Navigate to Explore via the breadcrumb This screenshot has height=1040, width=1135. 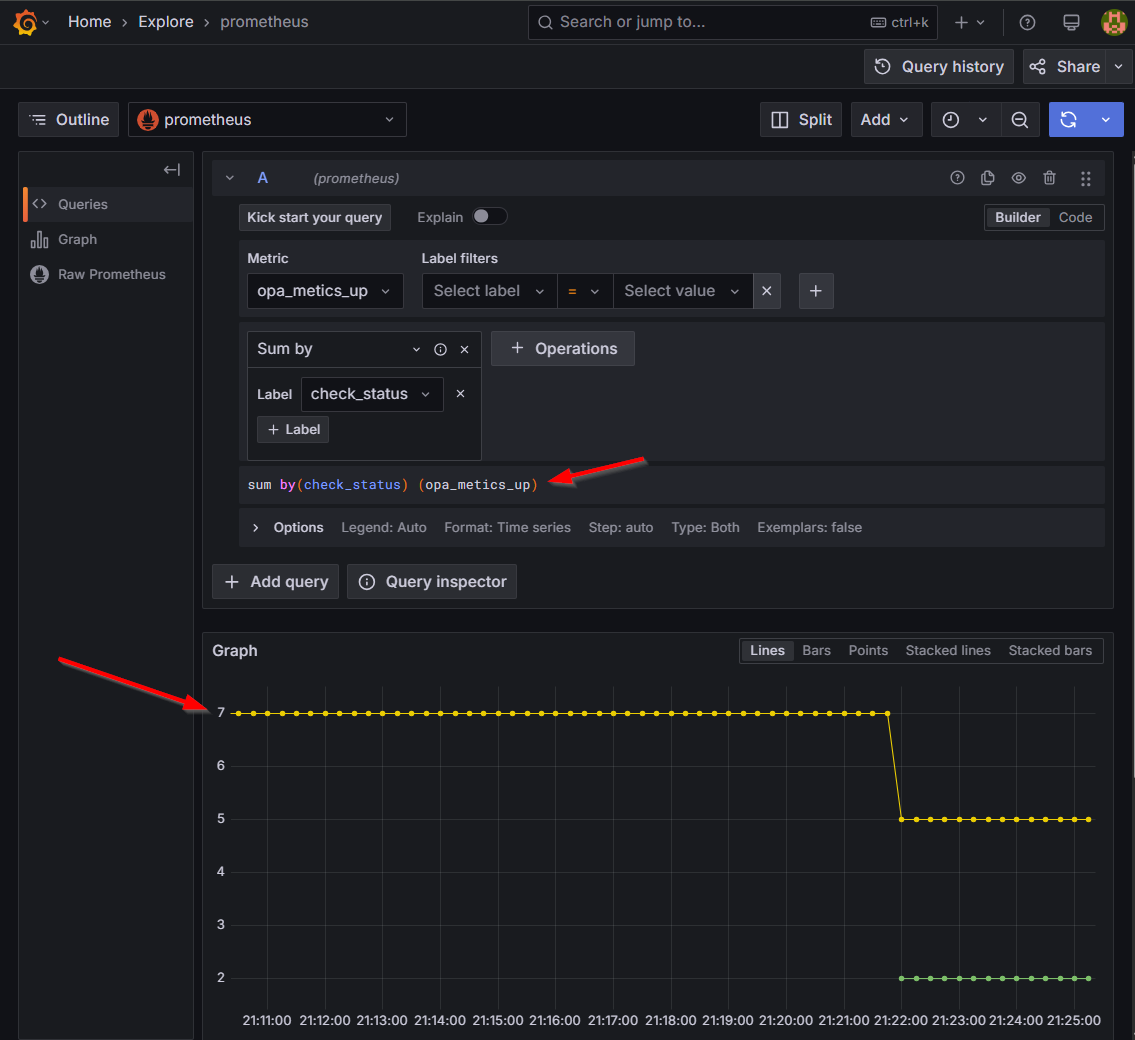click(166, 21)
